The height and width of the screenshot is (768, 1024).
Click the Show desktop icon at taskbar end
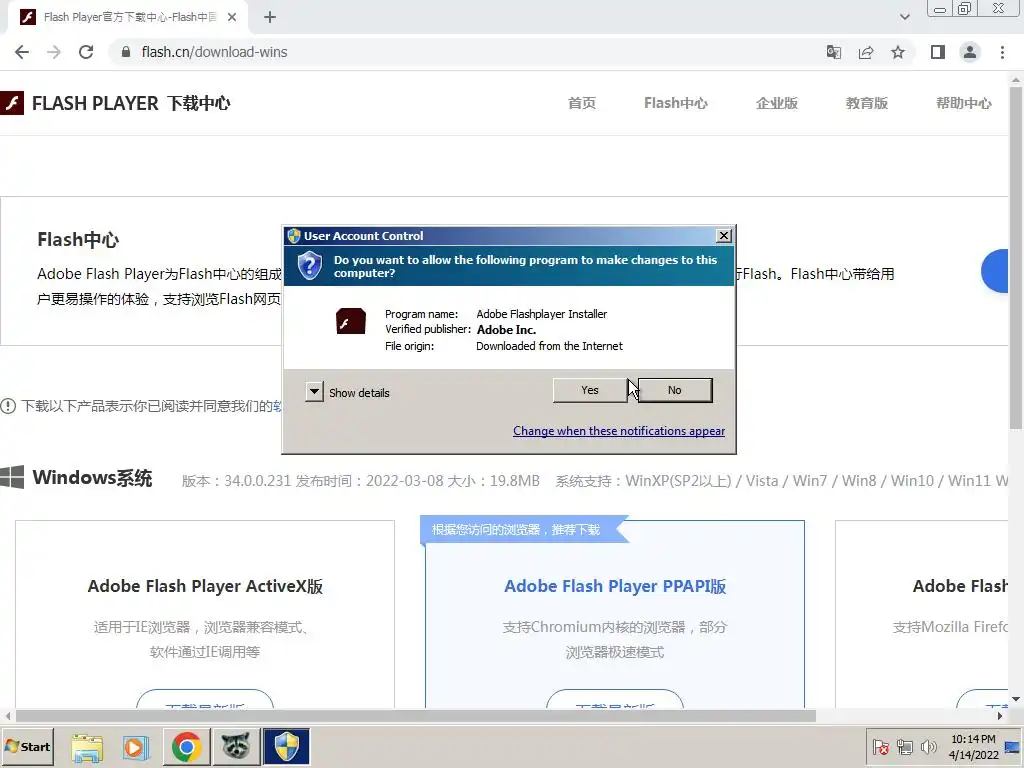tap(1013, 747)
